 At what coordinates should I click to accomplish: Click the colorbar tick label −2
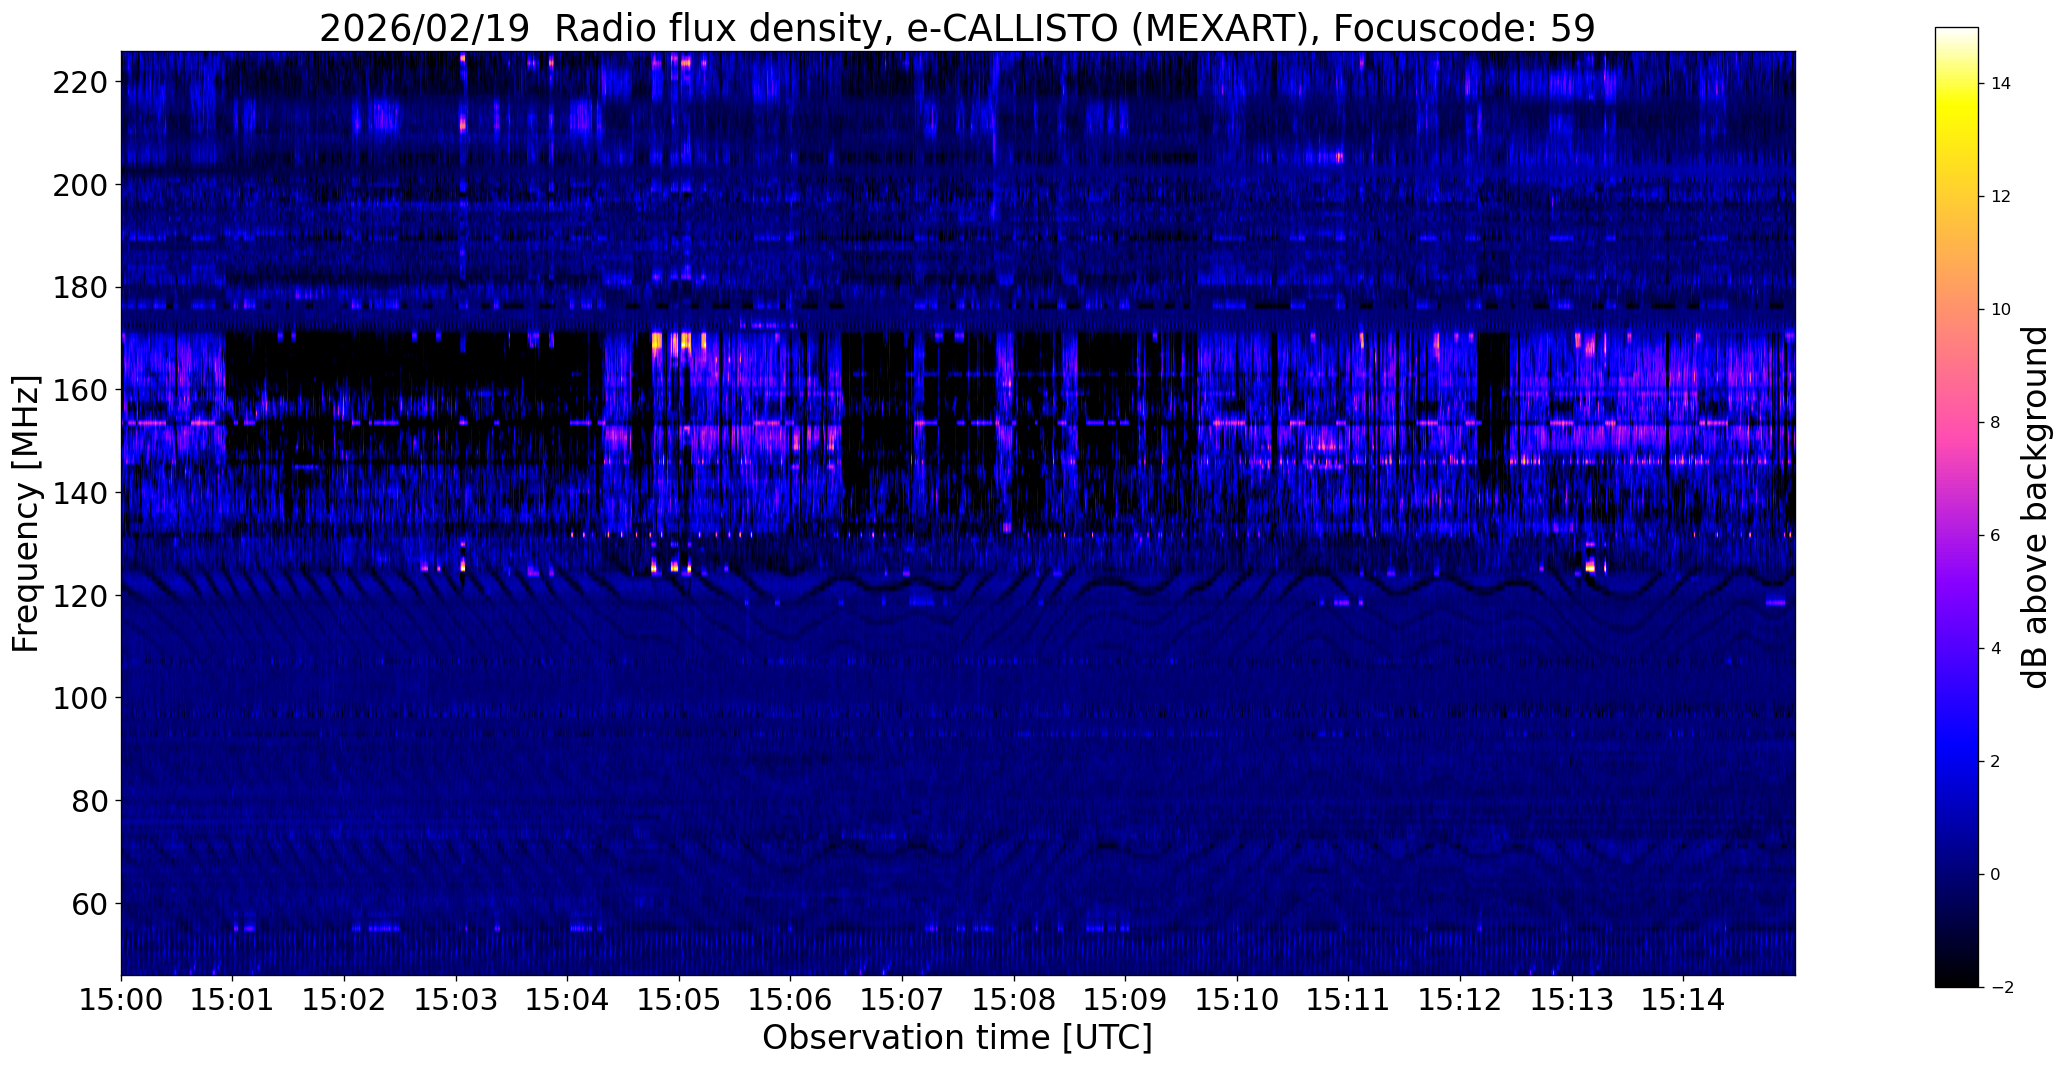click(2001, 988)
